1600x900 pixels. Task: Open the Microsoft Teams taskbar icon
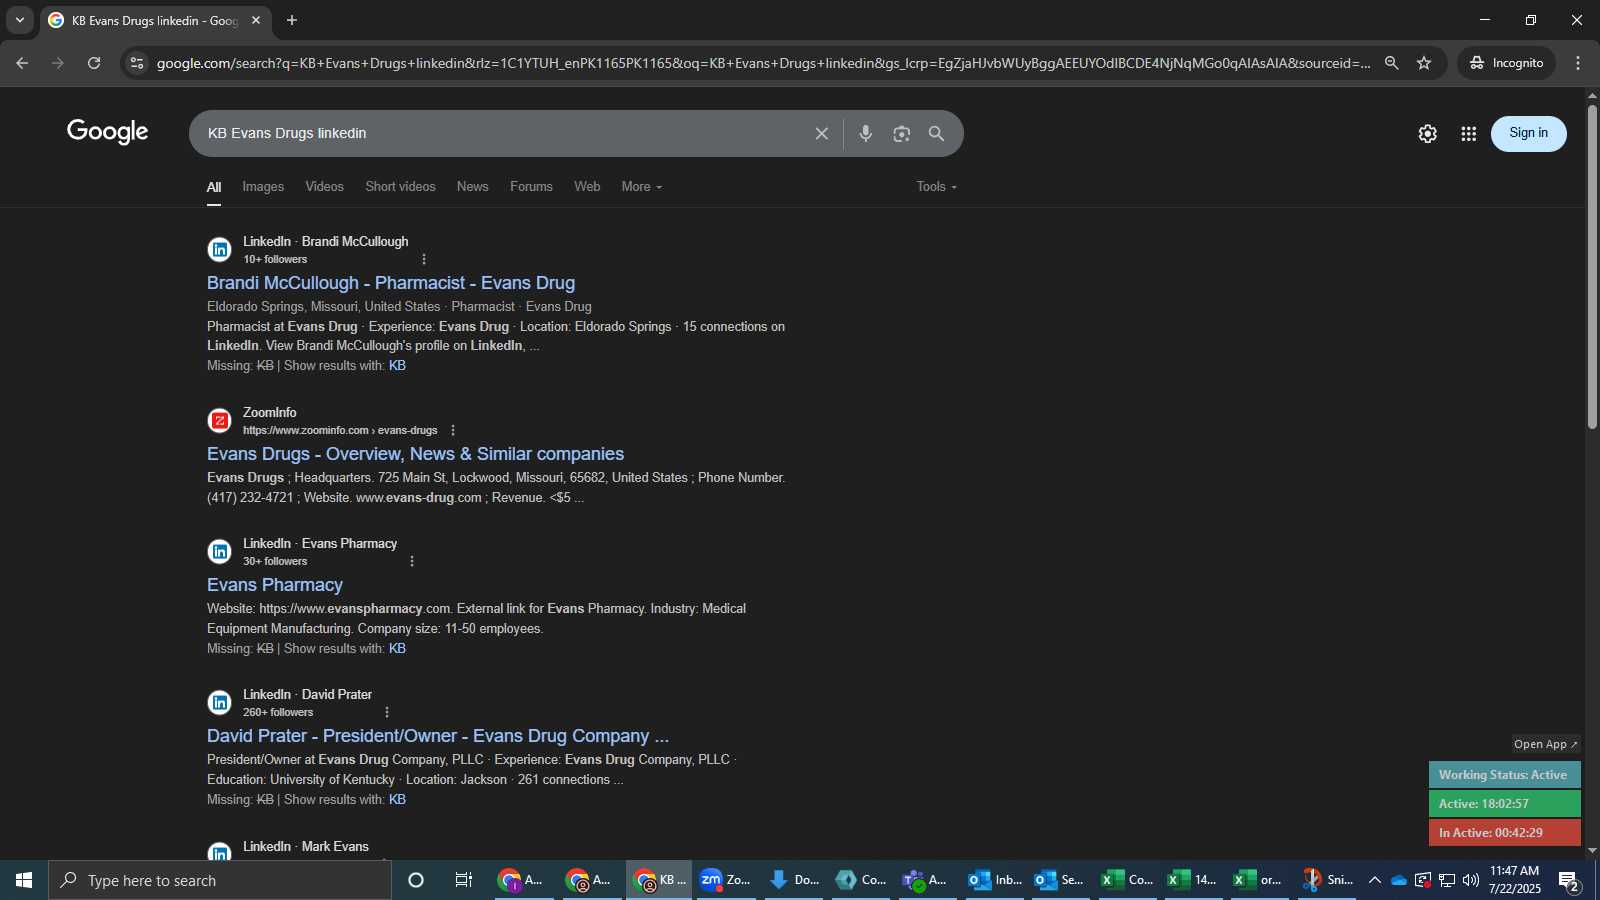pos(926,880)
